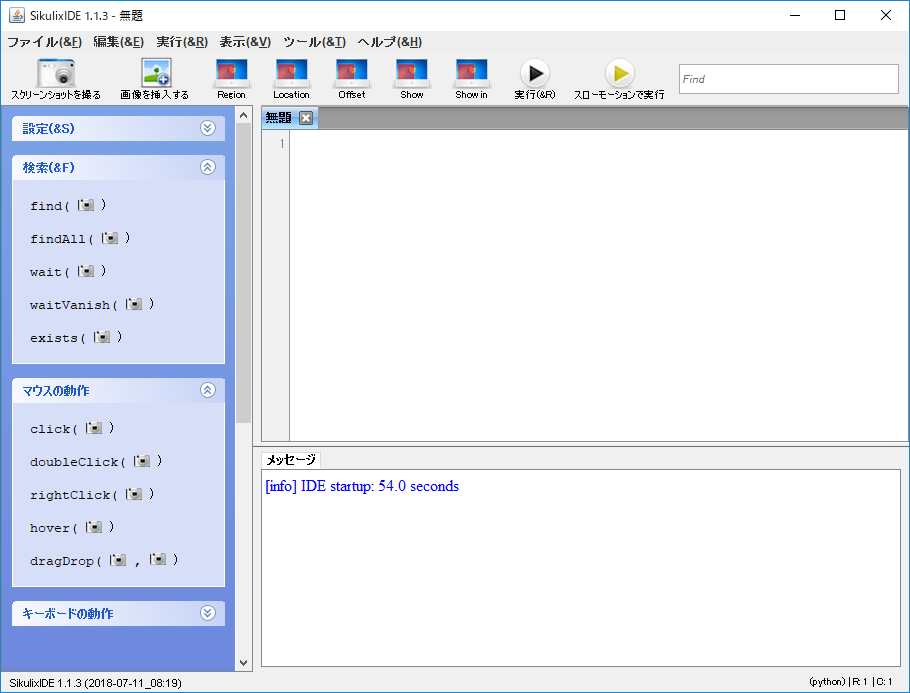Screen dimensions: 910x693
Task: Select the メッセージ tab
Action: click(x=291, y=460)
